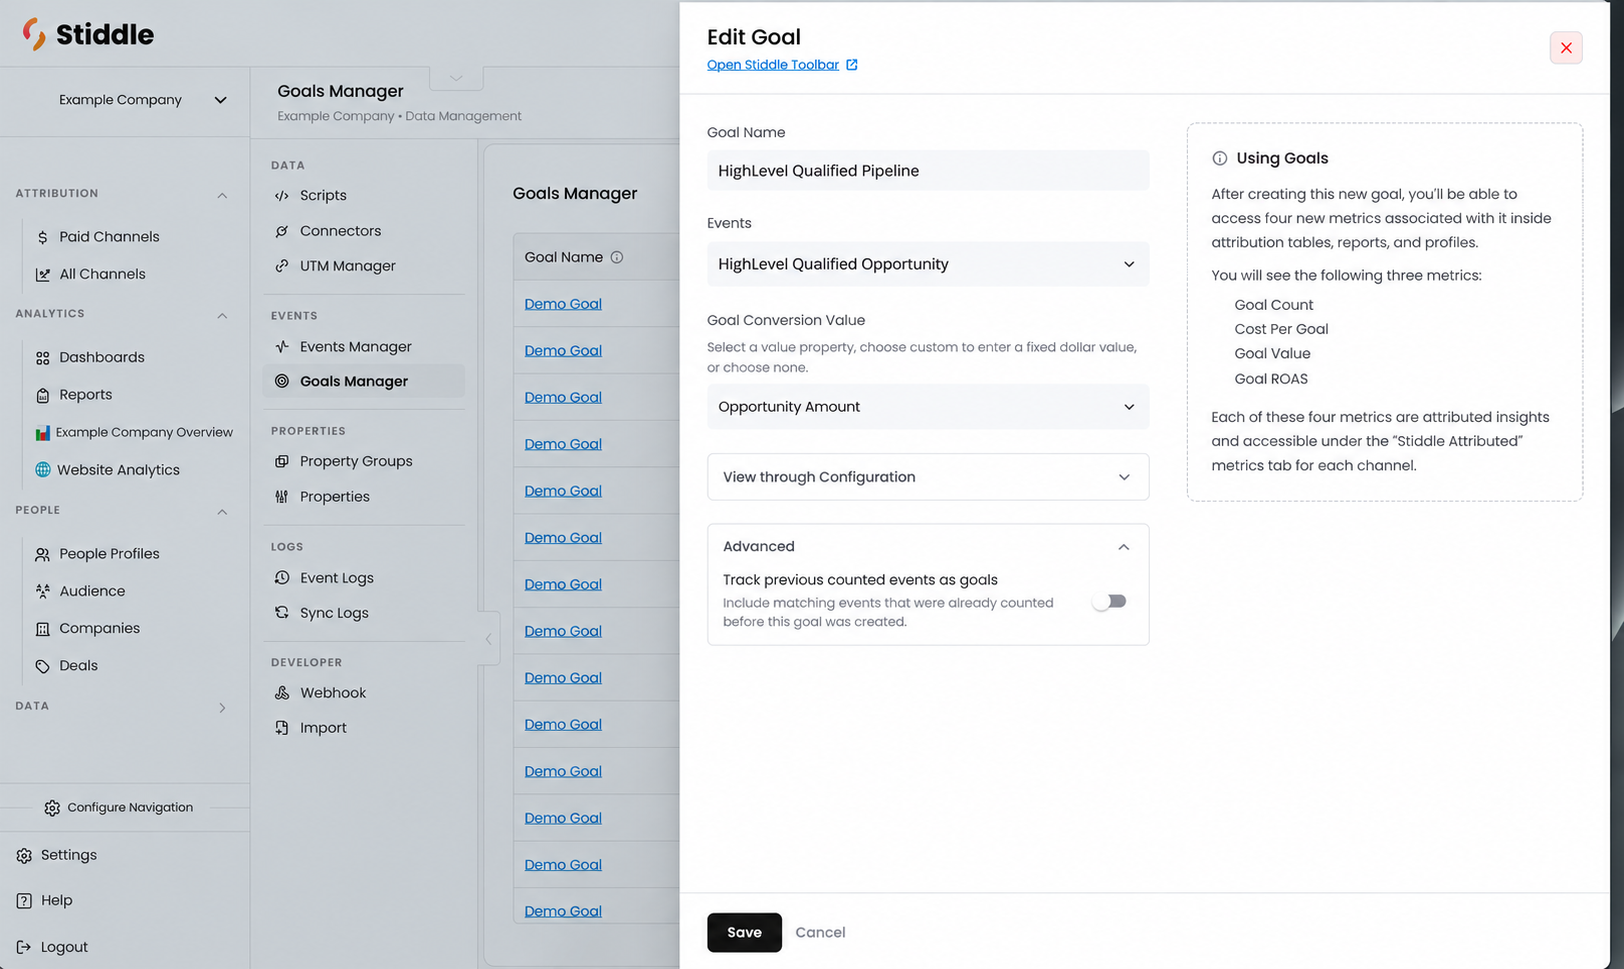Click the Connectors plug icon
This screenshot has height=969, width=1624.
tap(282, 231)
